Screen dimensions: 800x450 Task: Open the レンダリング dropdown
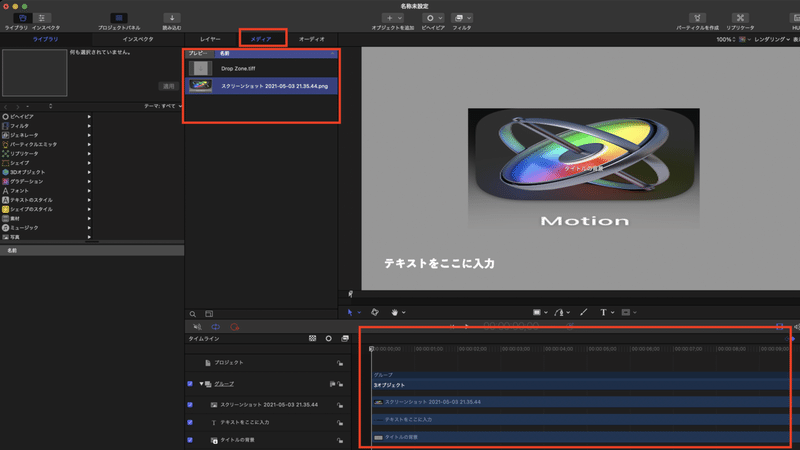coord(772,39)
